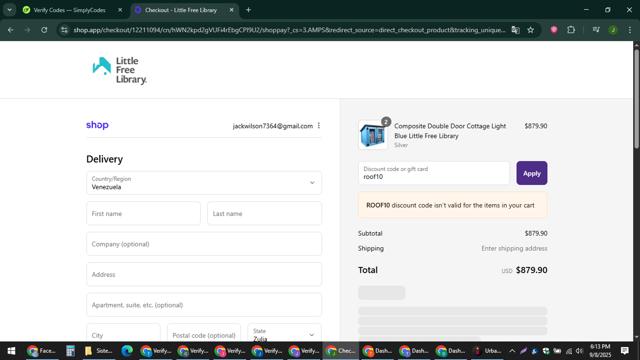Reload the checkout page
The width and height of the screenshot is (640, 360).
point(44,30)
